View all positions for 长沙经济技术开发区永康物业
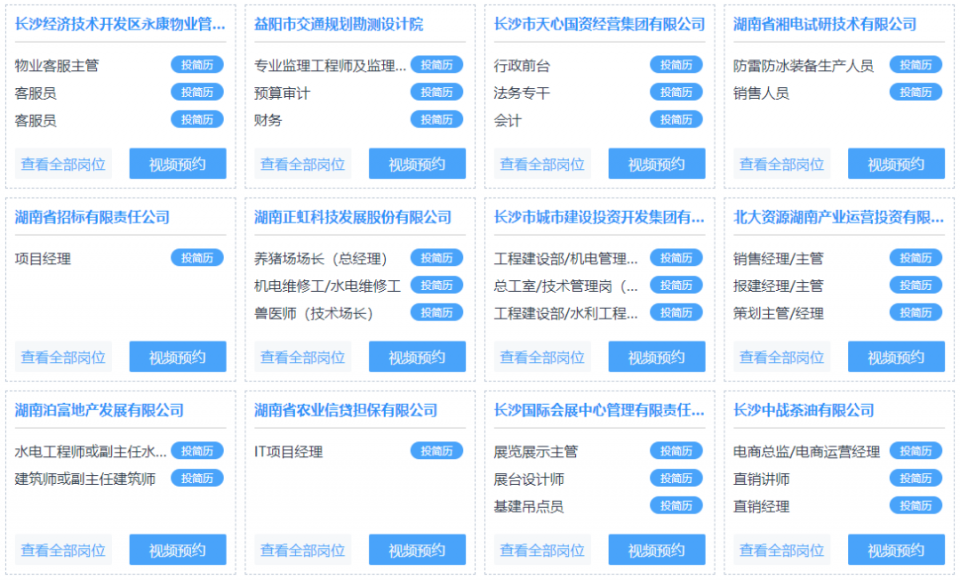The image size is (960, 580). click(63, 164)
